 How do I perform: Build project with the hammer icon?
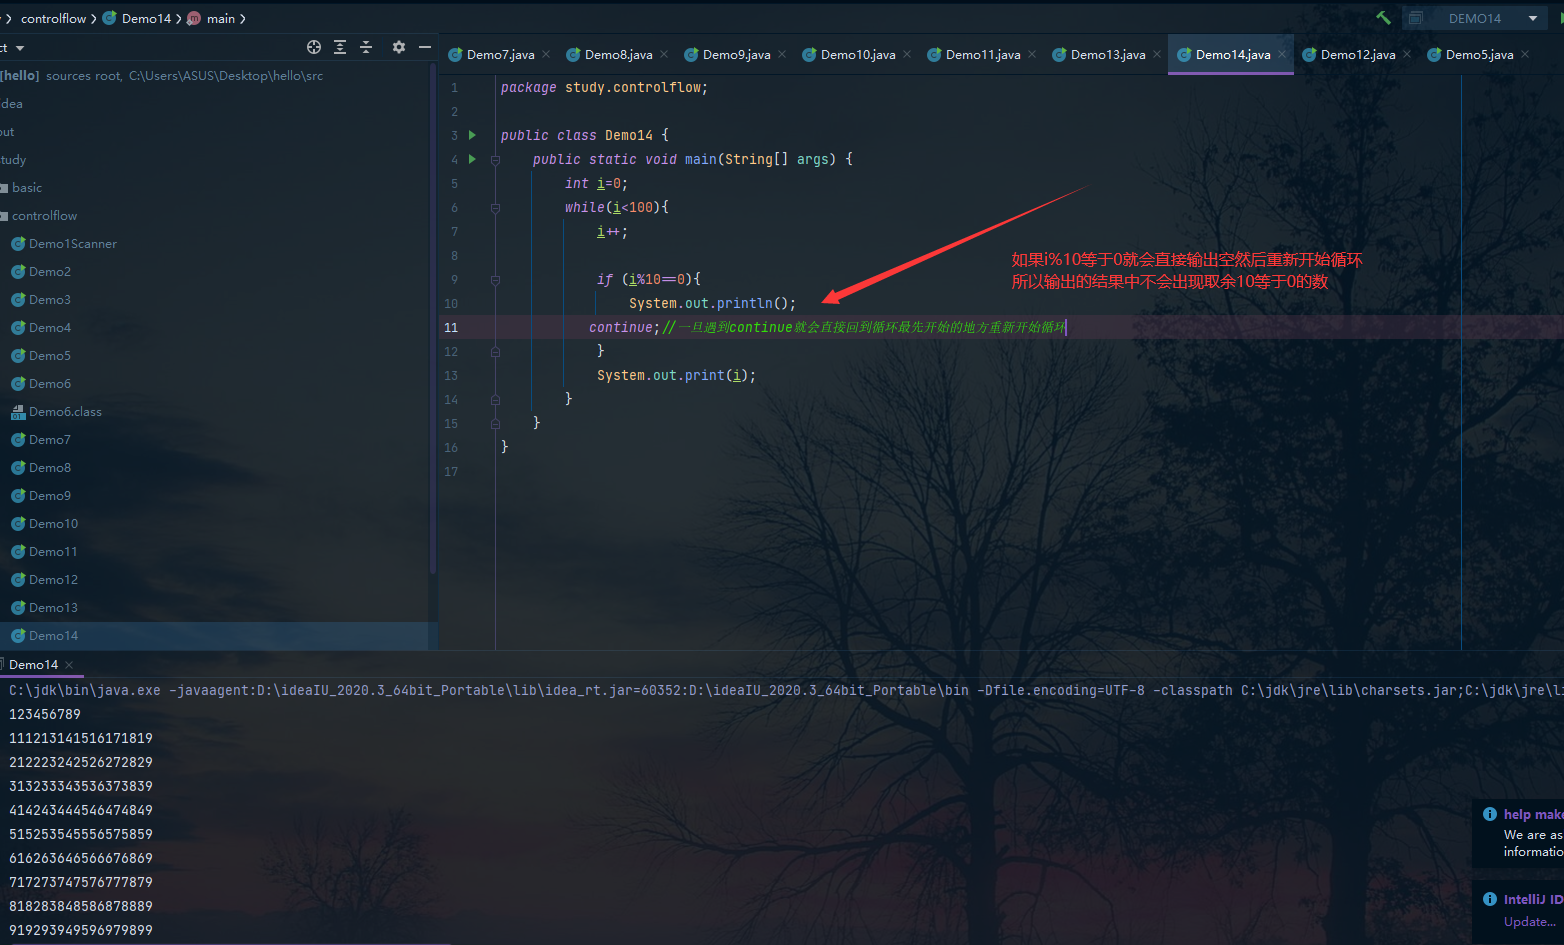1383,18
